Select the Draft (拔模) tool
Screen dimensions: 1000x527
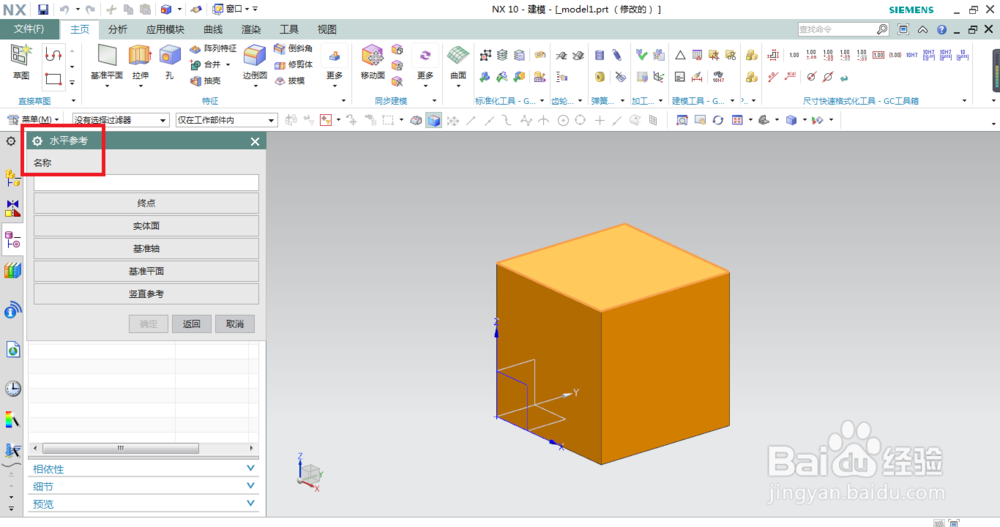point(290,80)
